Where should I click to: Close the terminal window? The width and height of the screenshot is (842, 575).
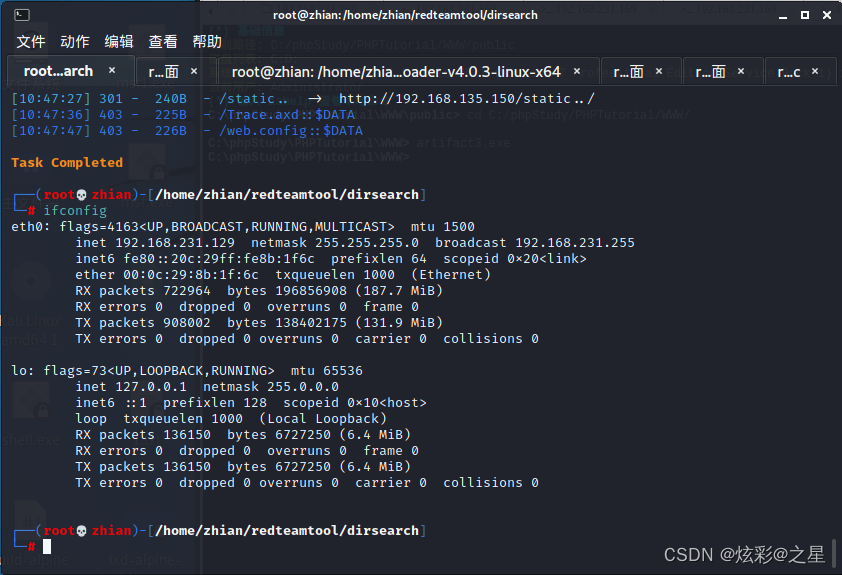click(x=827, y=15)
